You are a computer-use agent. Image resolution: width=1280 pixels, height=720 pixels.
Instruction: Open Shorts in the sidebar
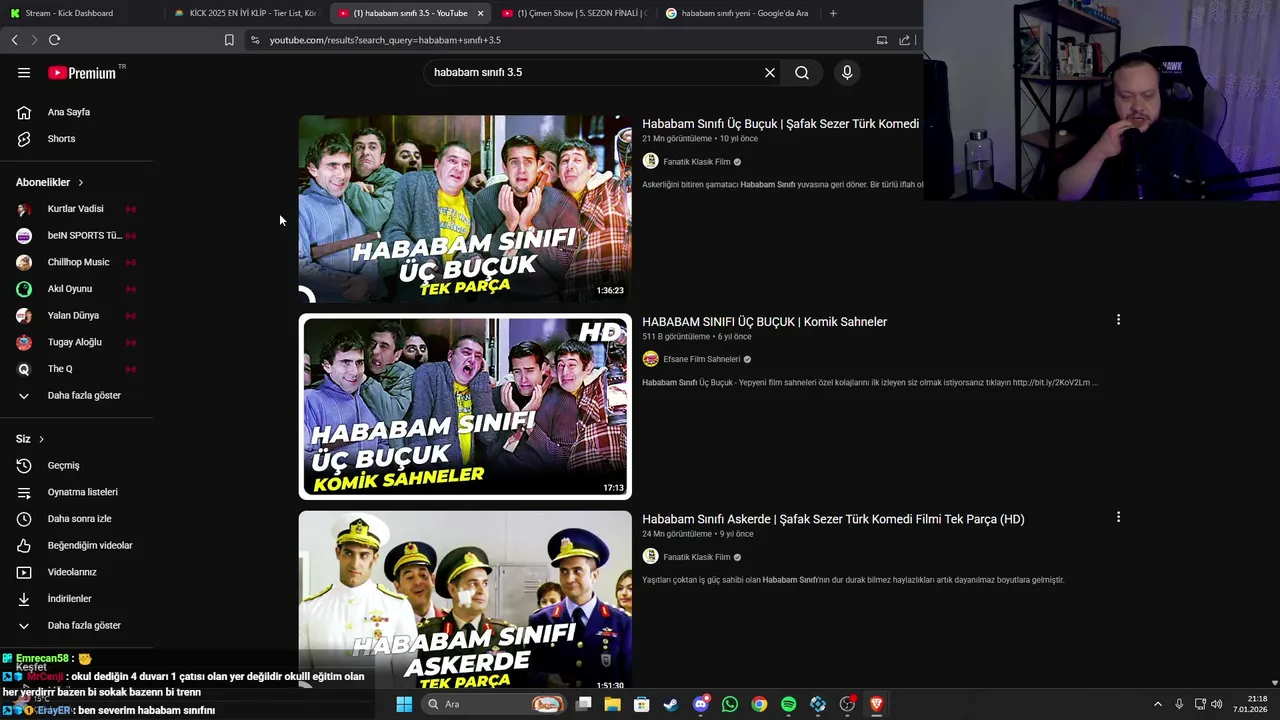[61, 139]
